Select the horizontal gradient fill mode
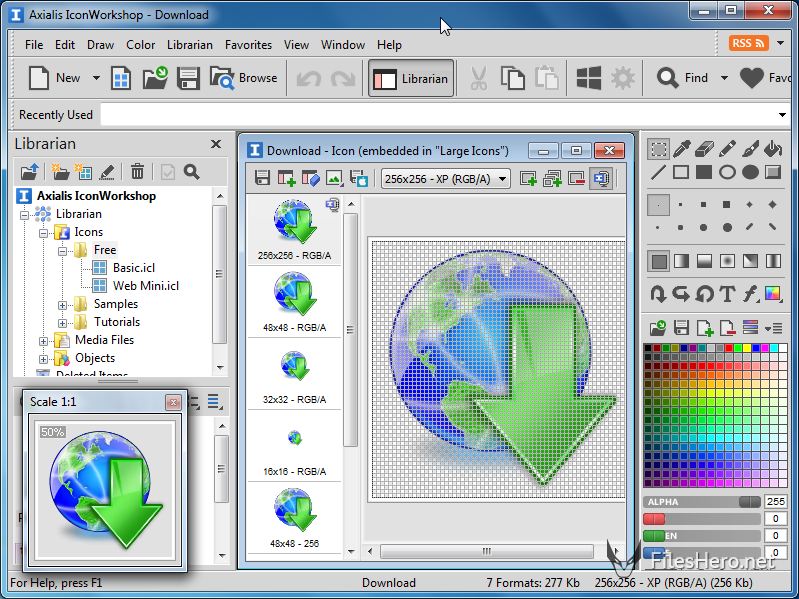Viewport: 799px width, 599px height. 681,261
